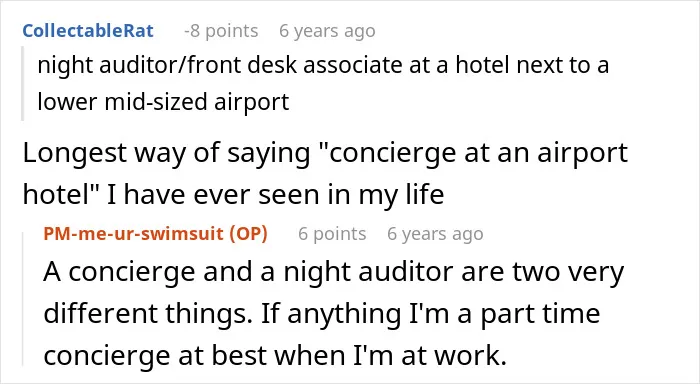The image size is (700, 384).
Task: Open CollectableRat's user profile
Action: [88, 31]
